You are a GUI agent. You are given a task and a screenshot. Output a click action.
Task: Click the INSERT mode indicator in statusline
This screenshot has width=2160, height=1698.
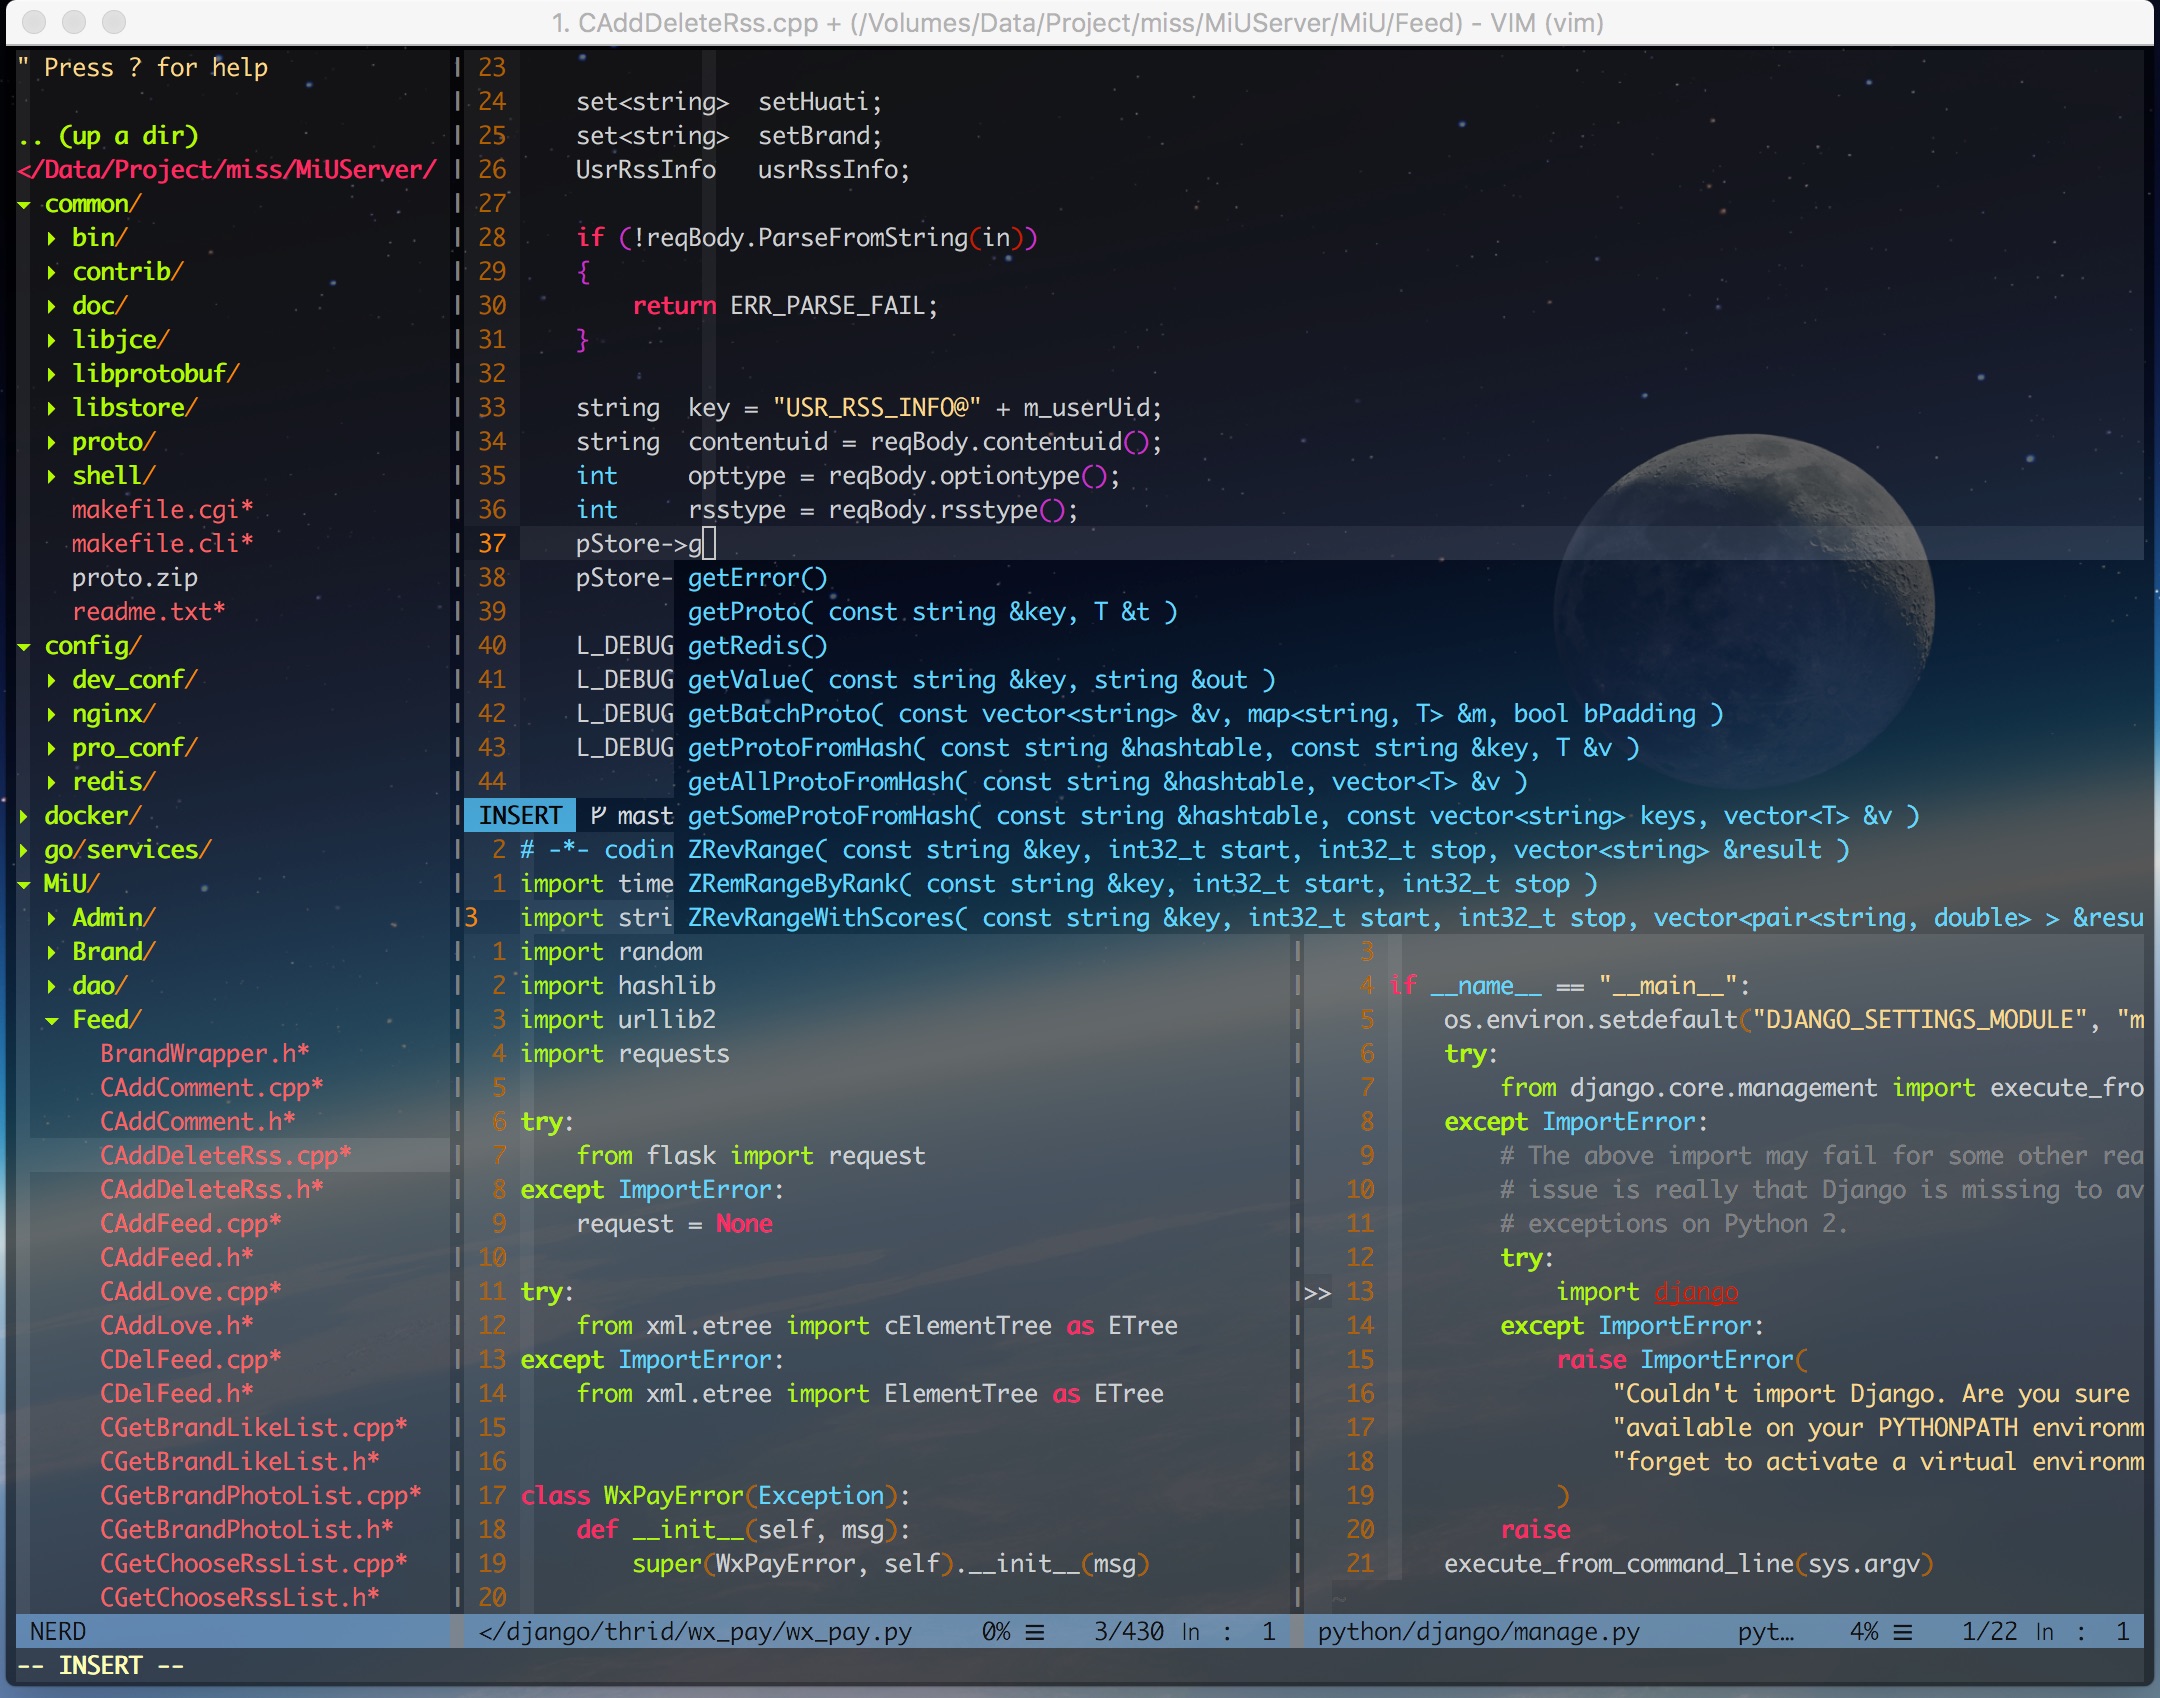[520, 816]
